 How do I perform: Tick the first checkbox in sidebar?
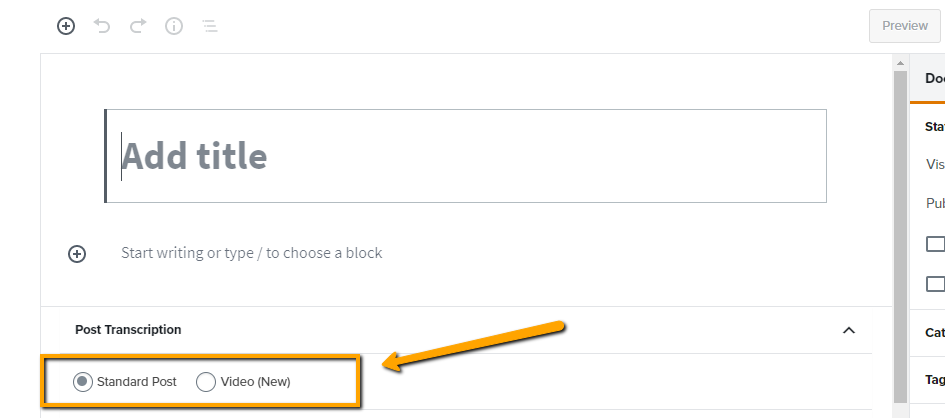point(935,244)
